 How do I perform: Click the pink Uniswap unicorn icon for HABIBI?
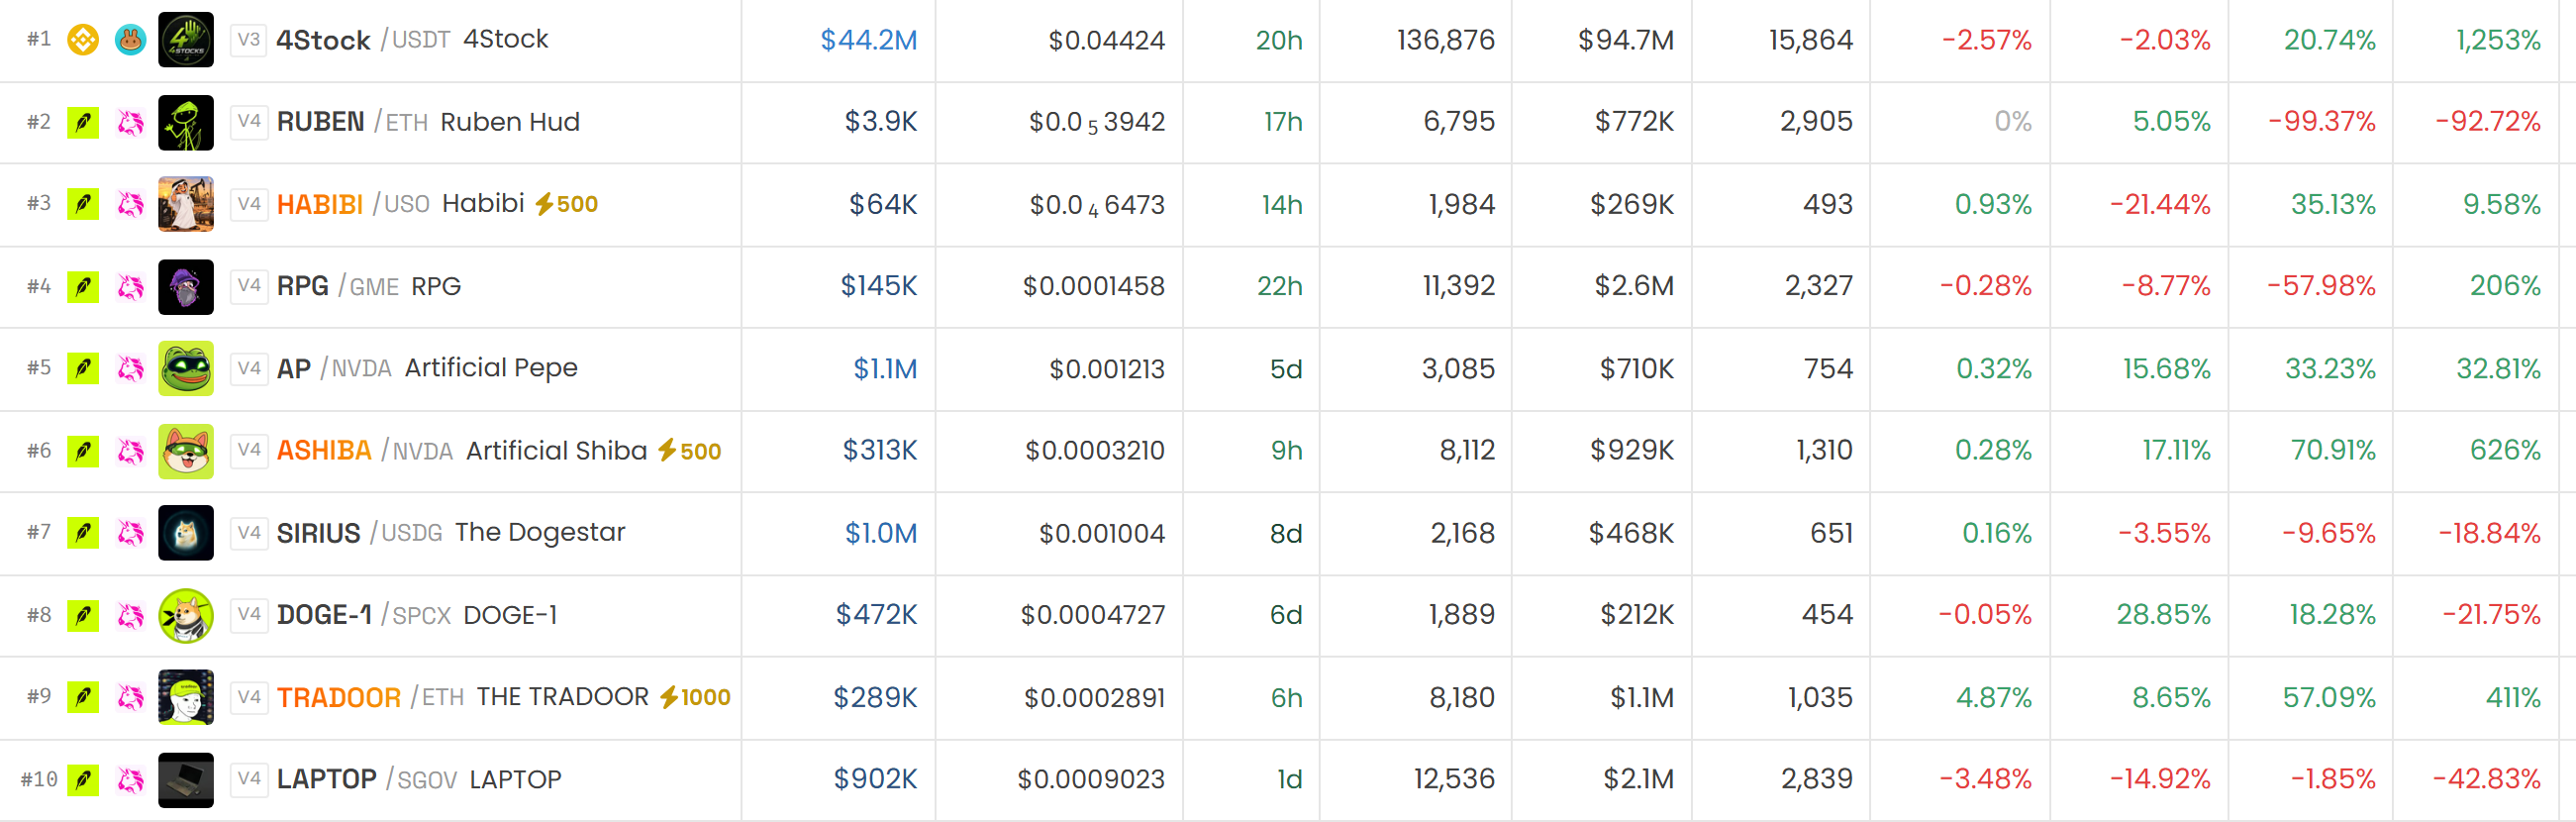pyautogui.click(x=130, y=204)
